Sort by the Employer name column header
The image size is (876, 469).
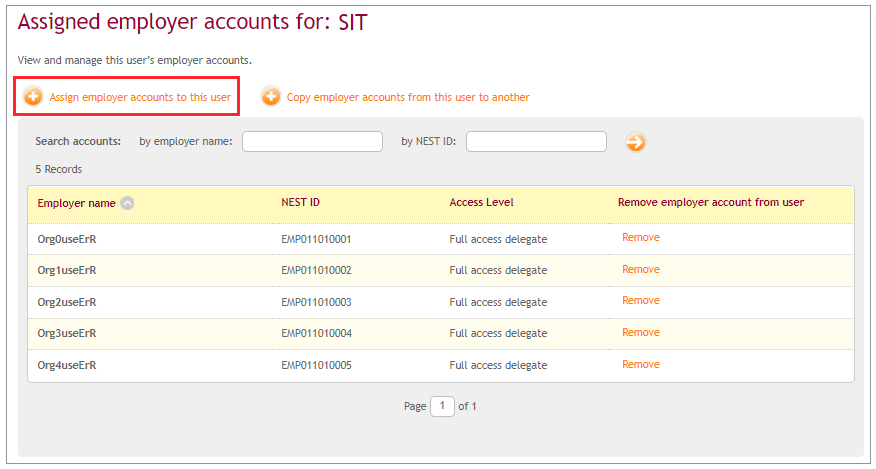[77, 203]
